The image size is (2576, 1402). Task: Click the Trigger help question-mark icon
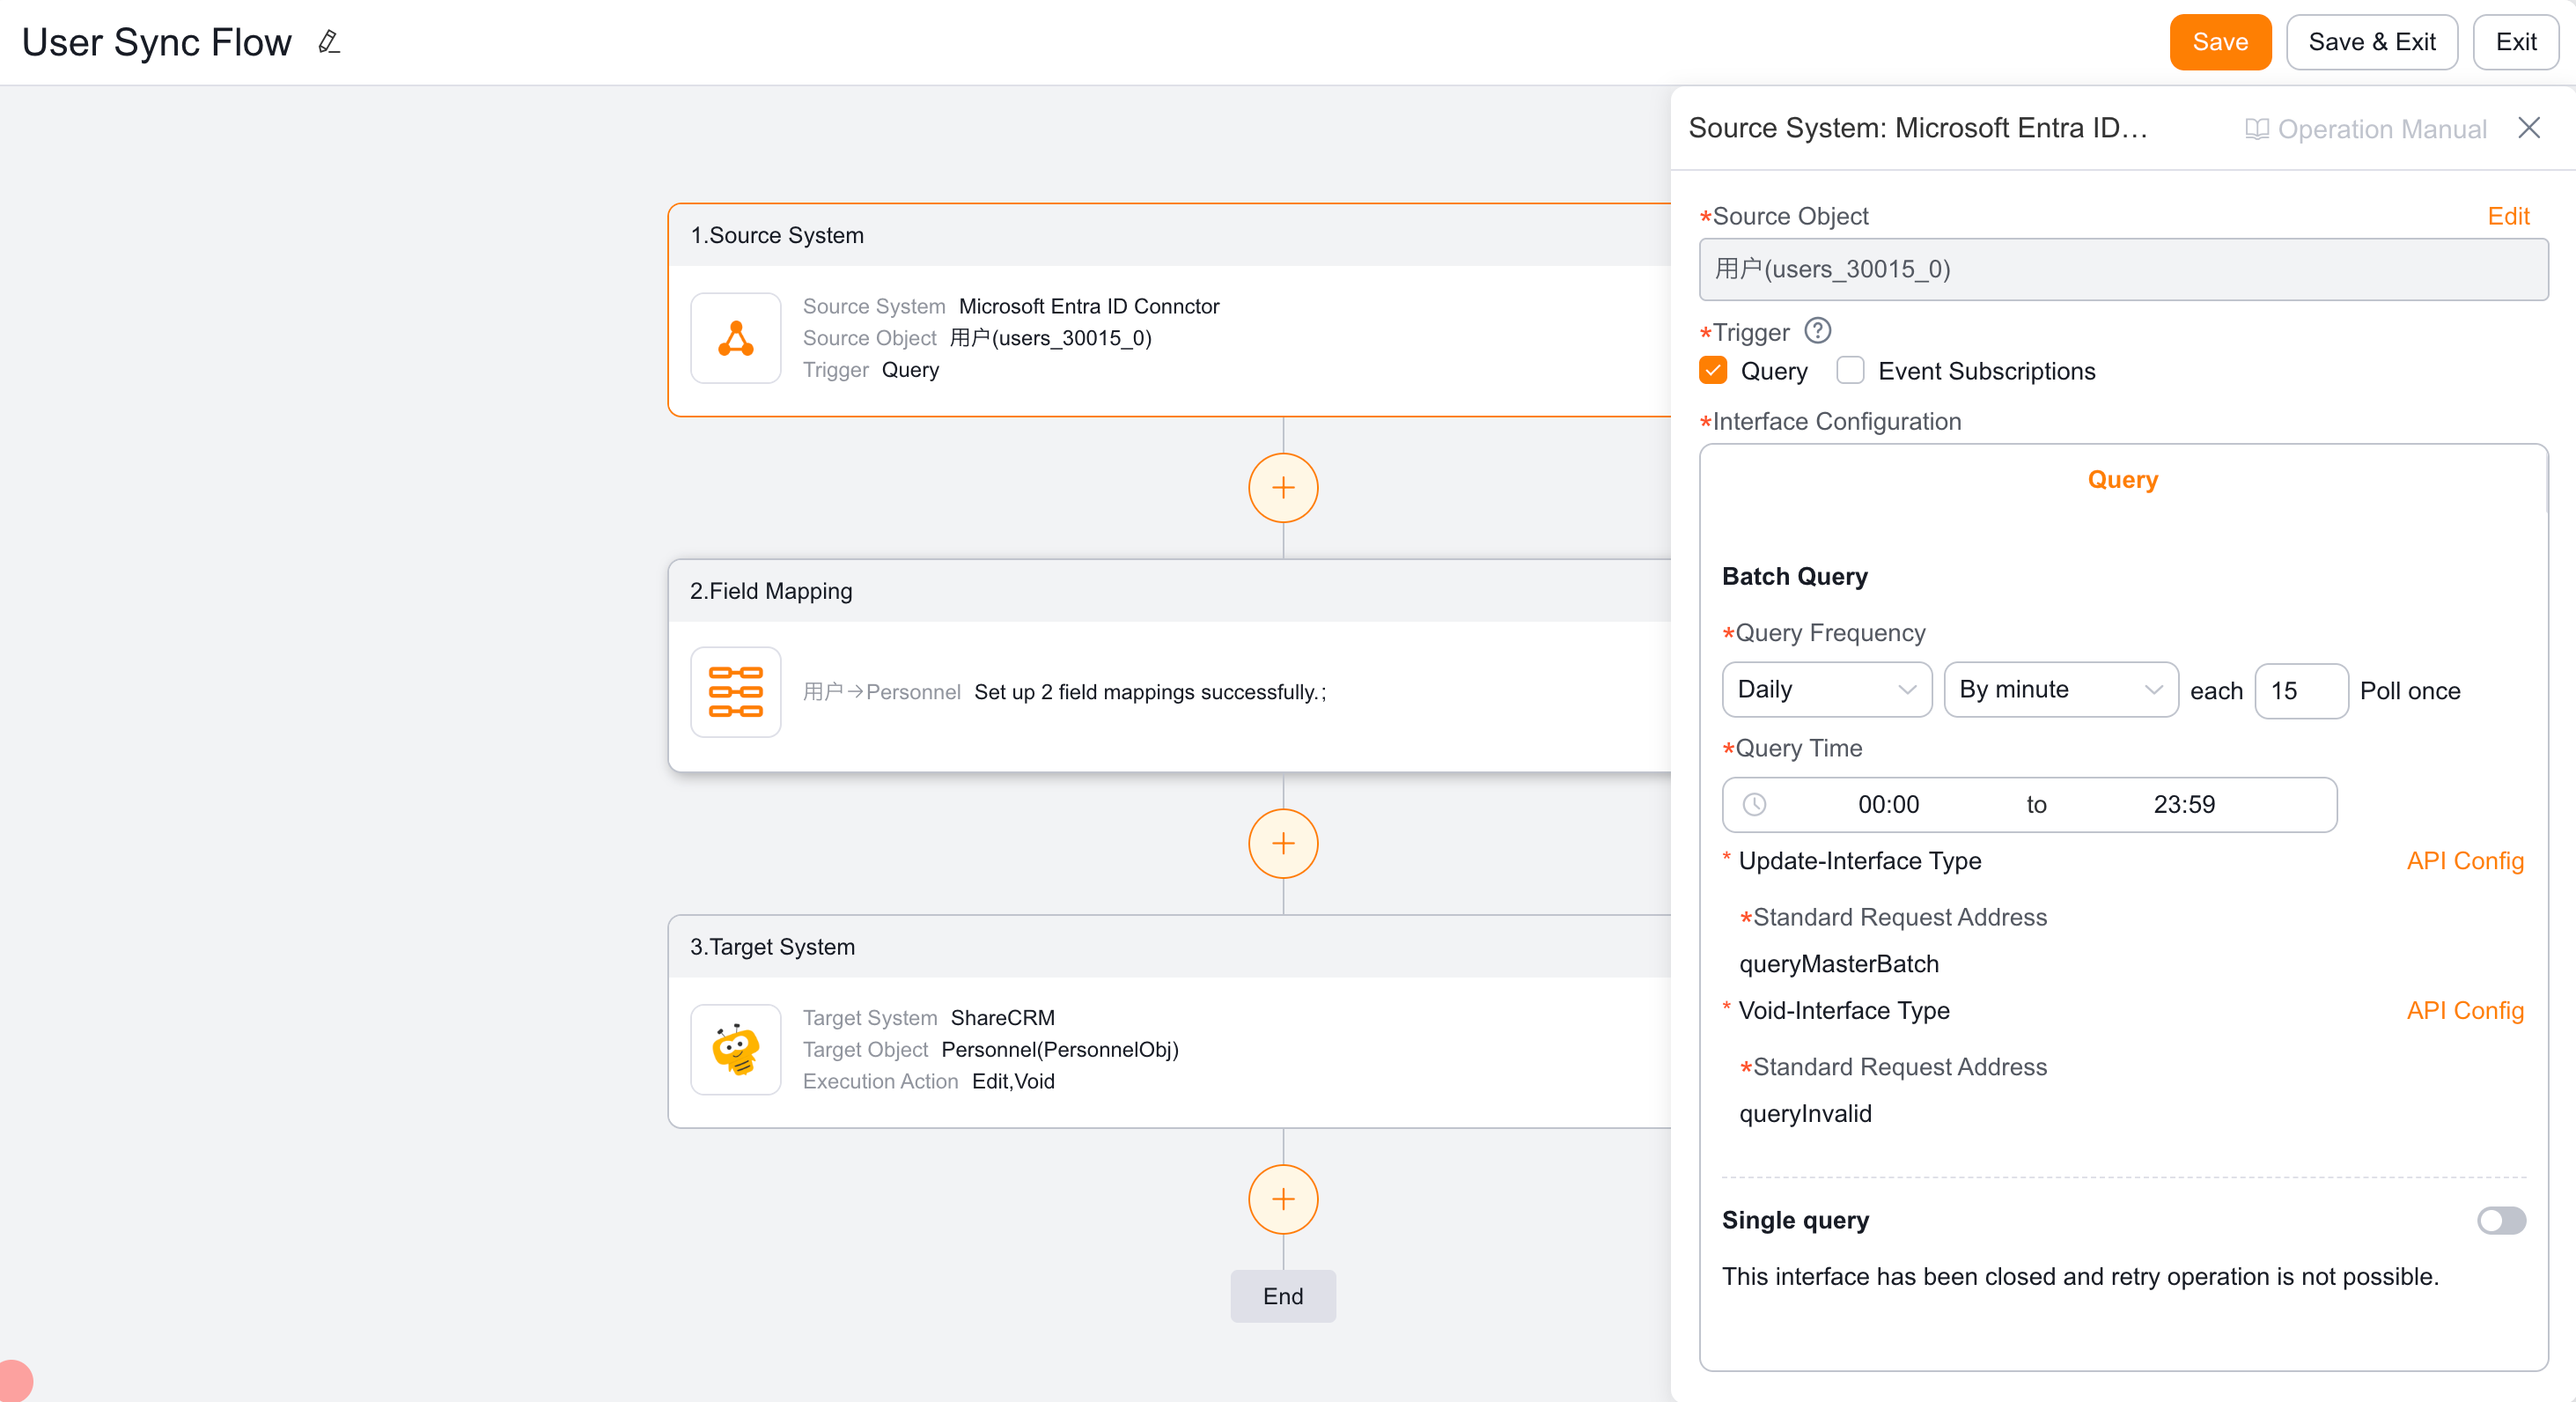point(1817,331)
